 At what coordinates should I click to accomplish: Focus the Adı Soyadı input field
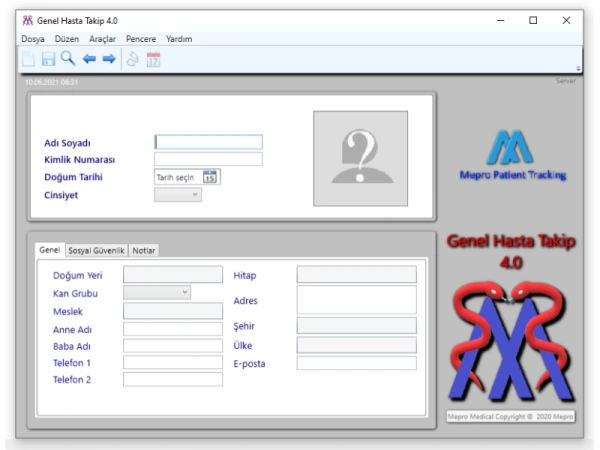(208, 142)
